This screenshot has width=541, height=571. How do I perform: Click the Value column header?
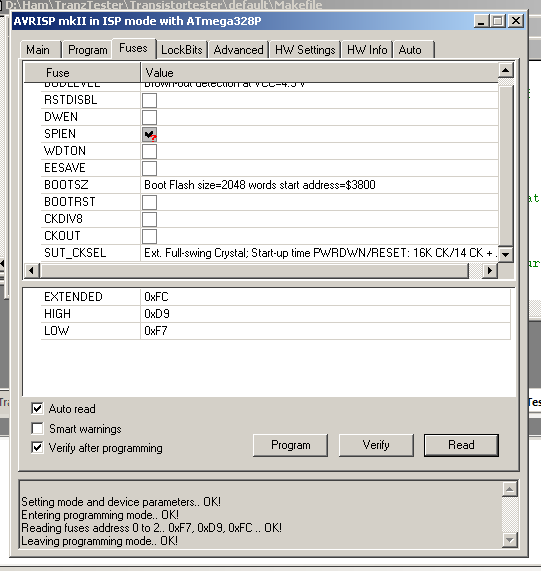click(319, 72)
